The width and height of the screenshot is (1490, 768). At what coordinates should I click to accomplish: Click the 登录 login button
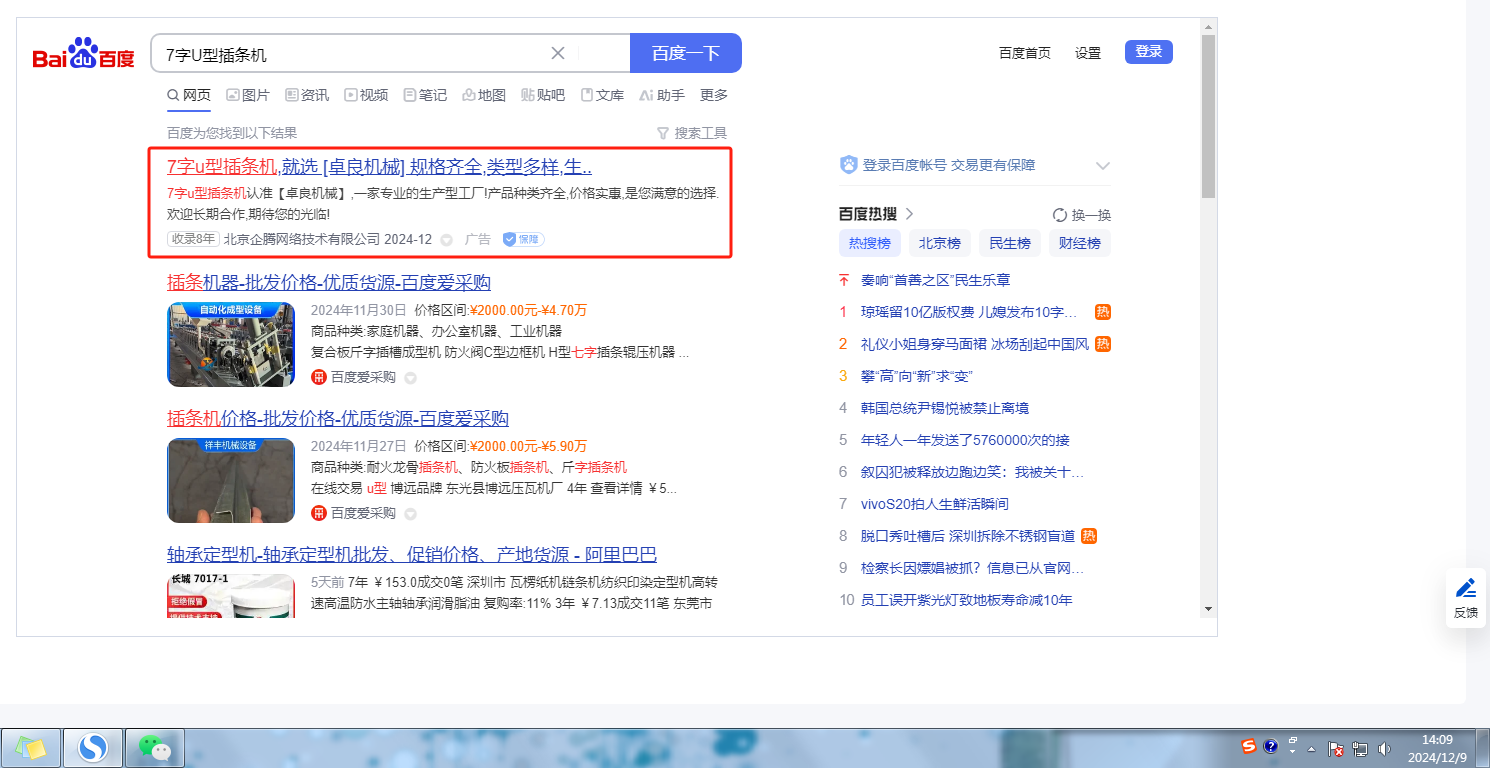tap(1148, 52)
